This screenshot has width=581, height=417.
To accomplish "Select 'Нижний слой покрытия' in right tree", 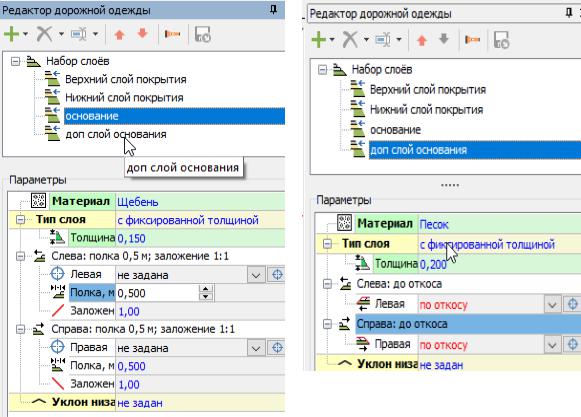I will point(426,110).
